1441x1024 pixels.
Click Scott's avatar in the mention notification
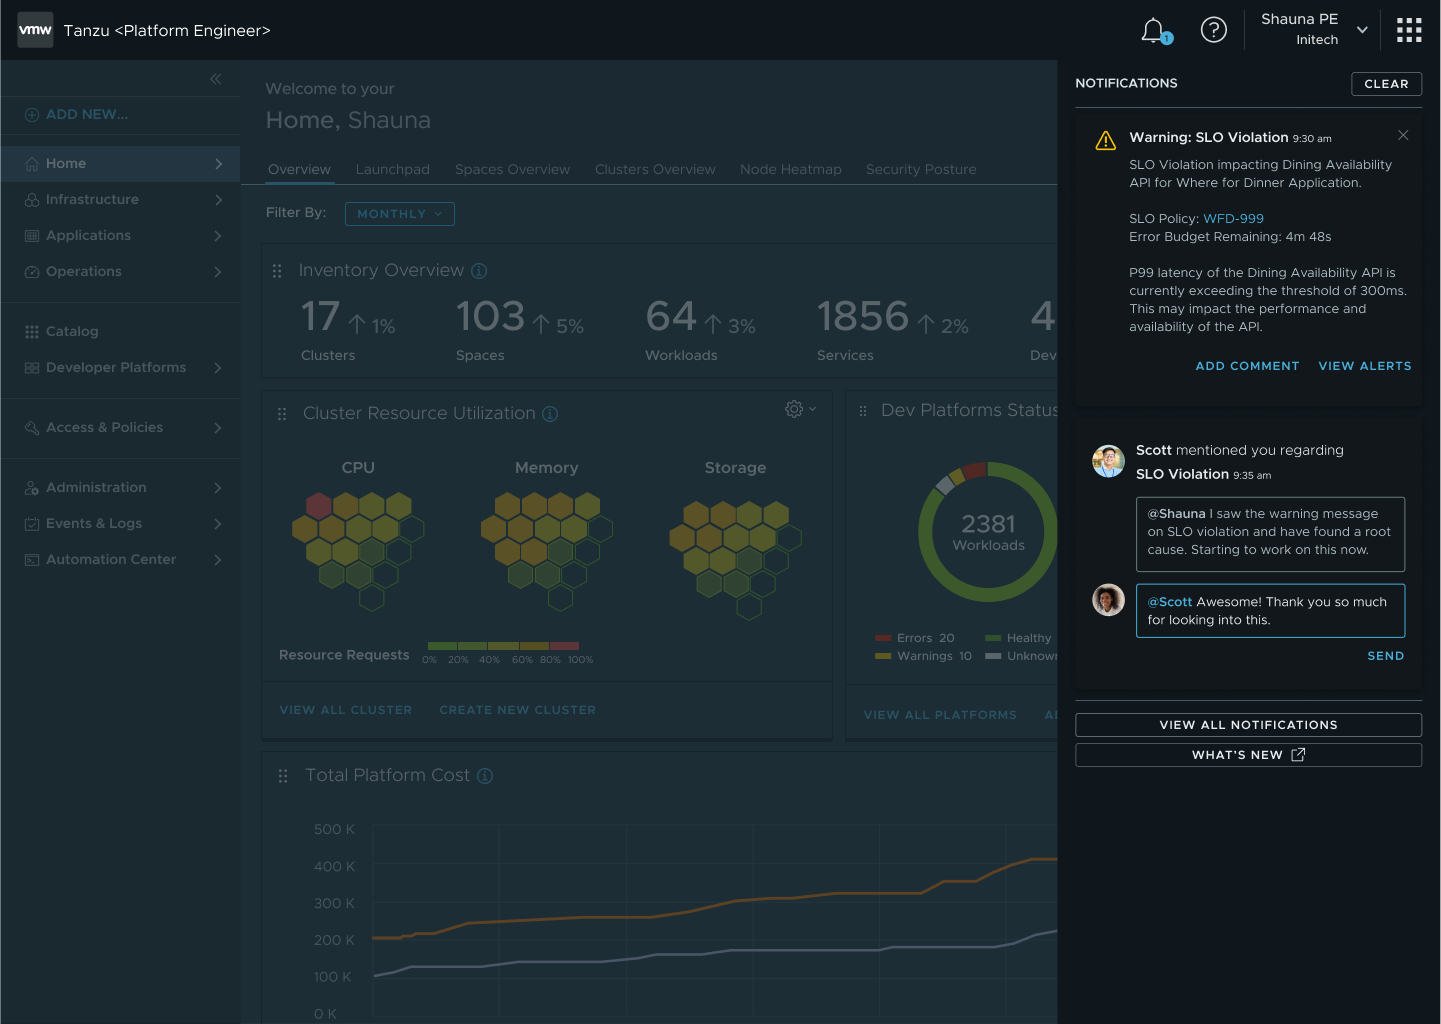point(1108,461)
